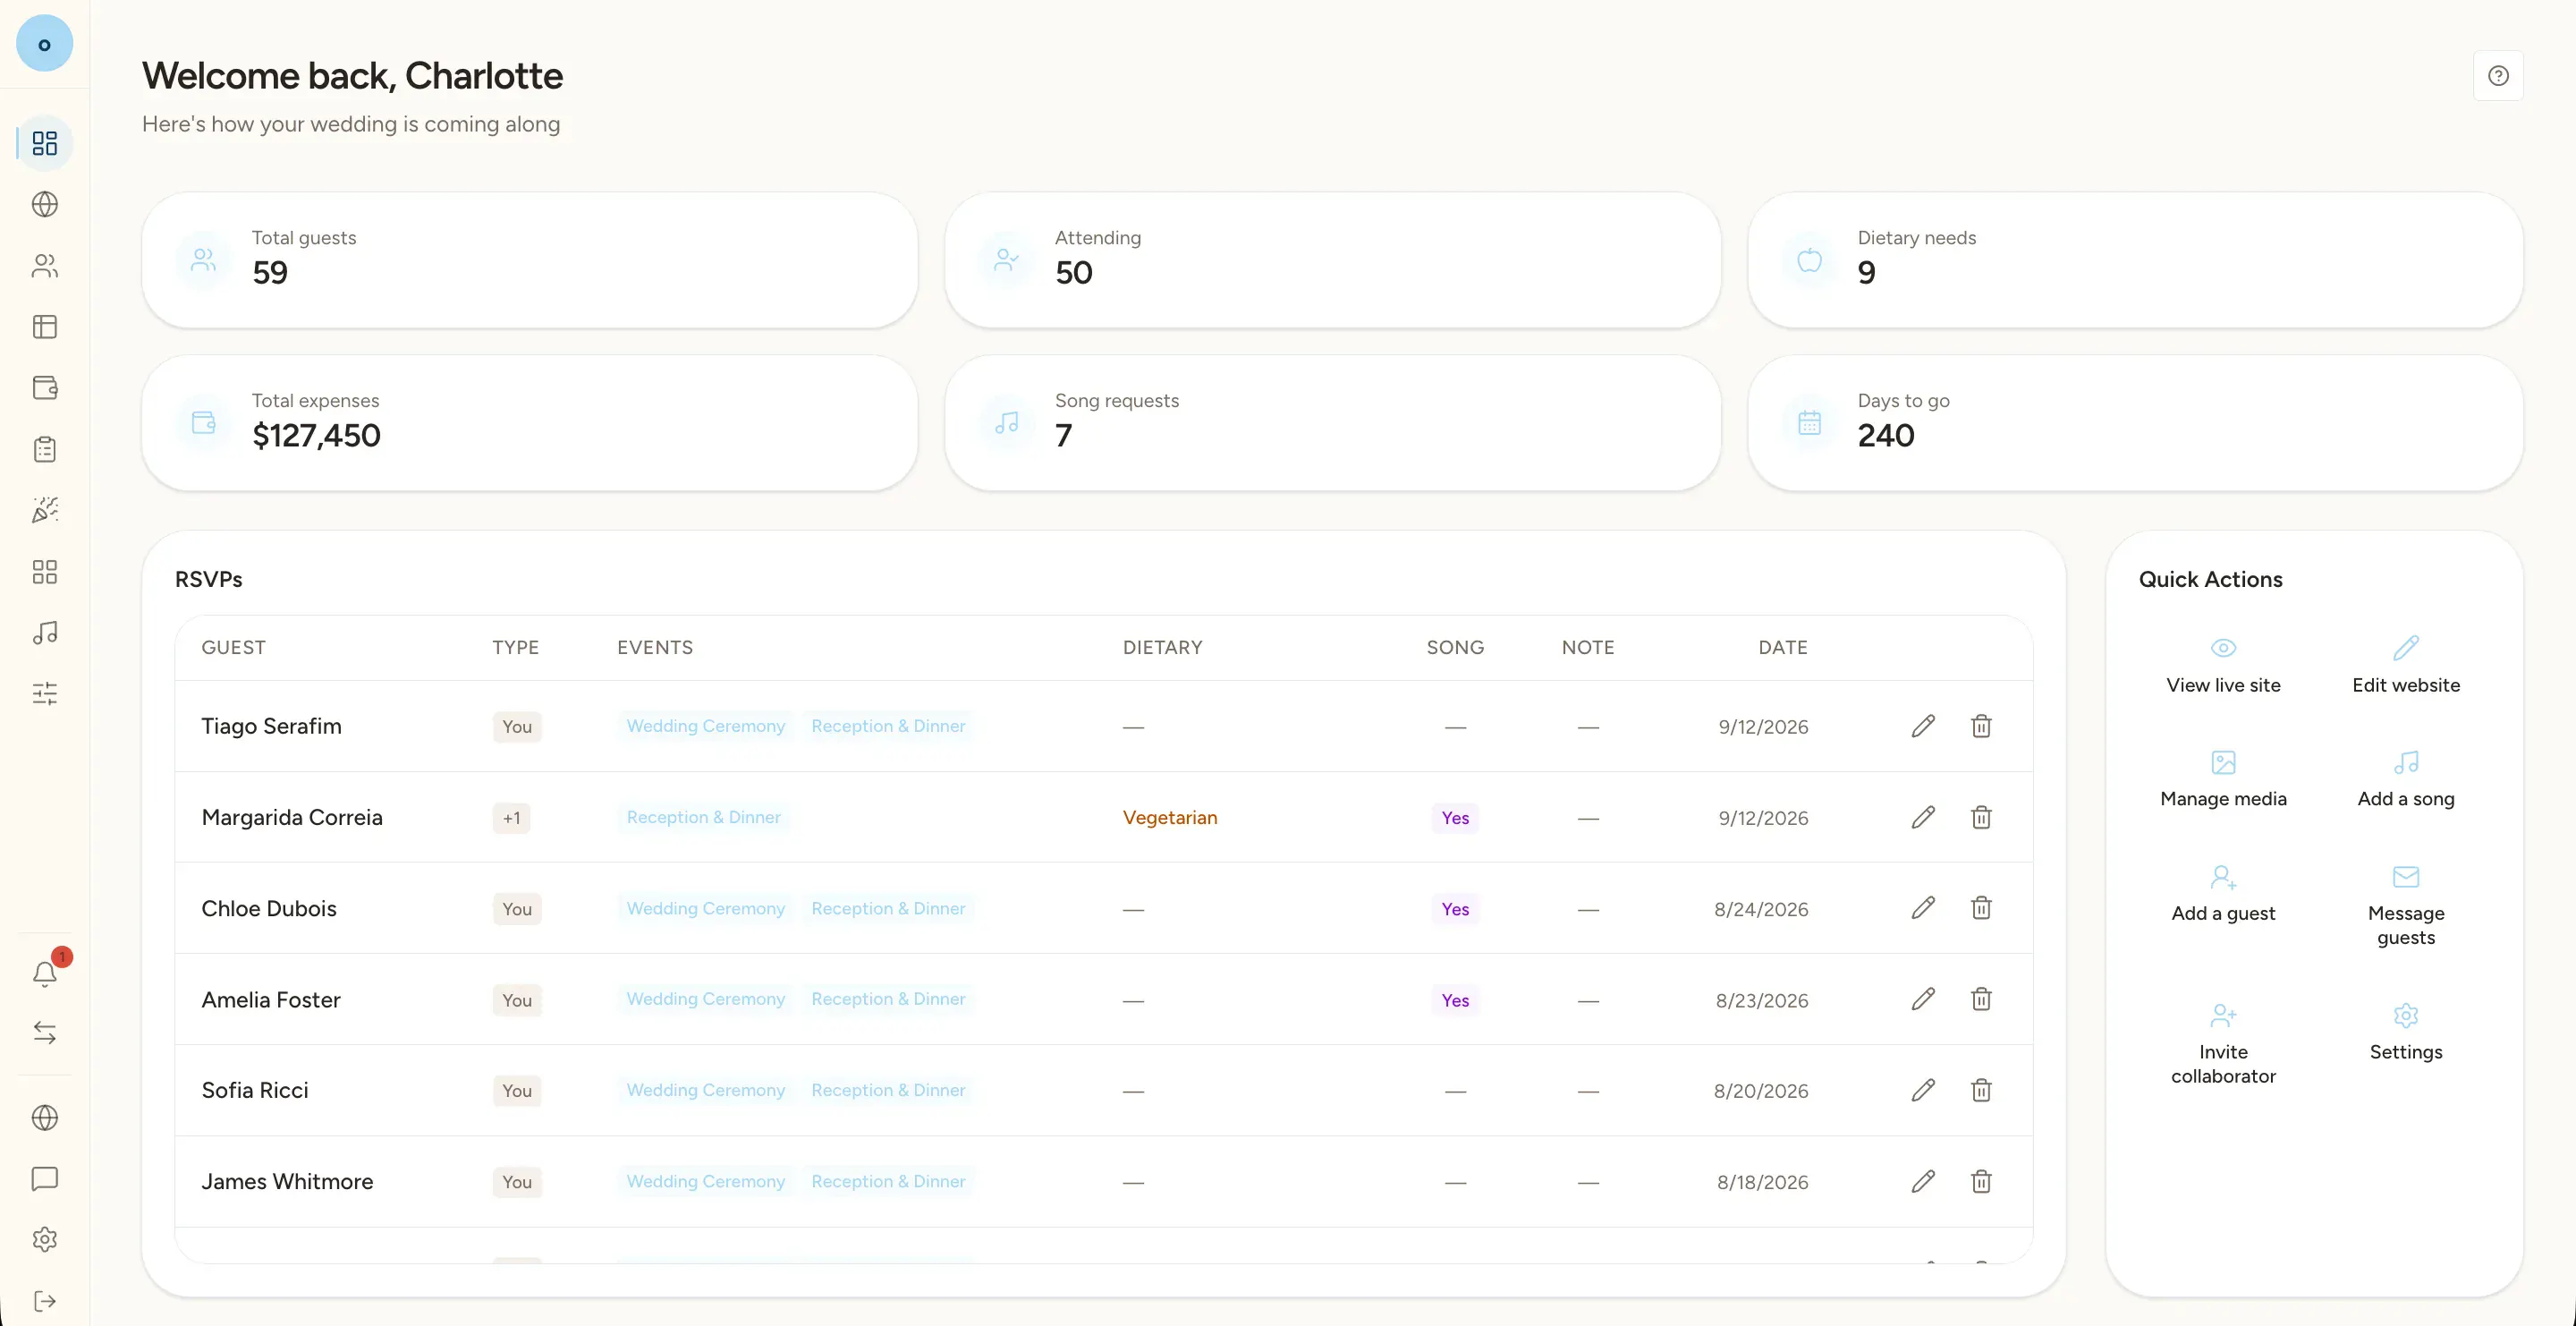Open the party popper events icon

pos(45,510)
